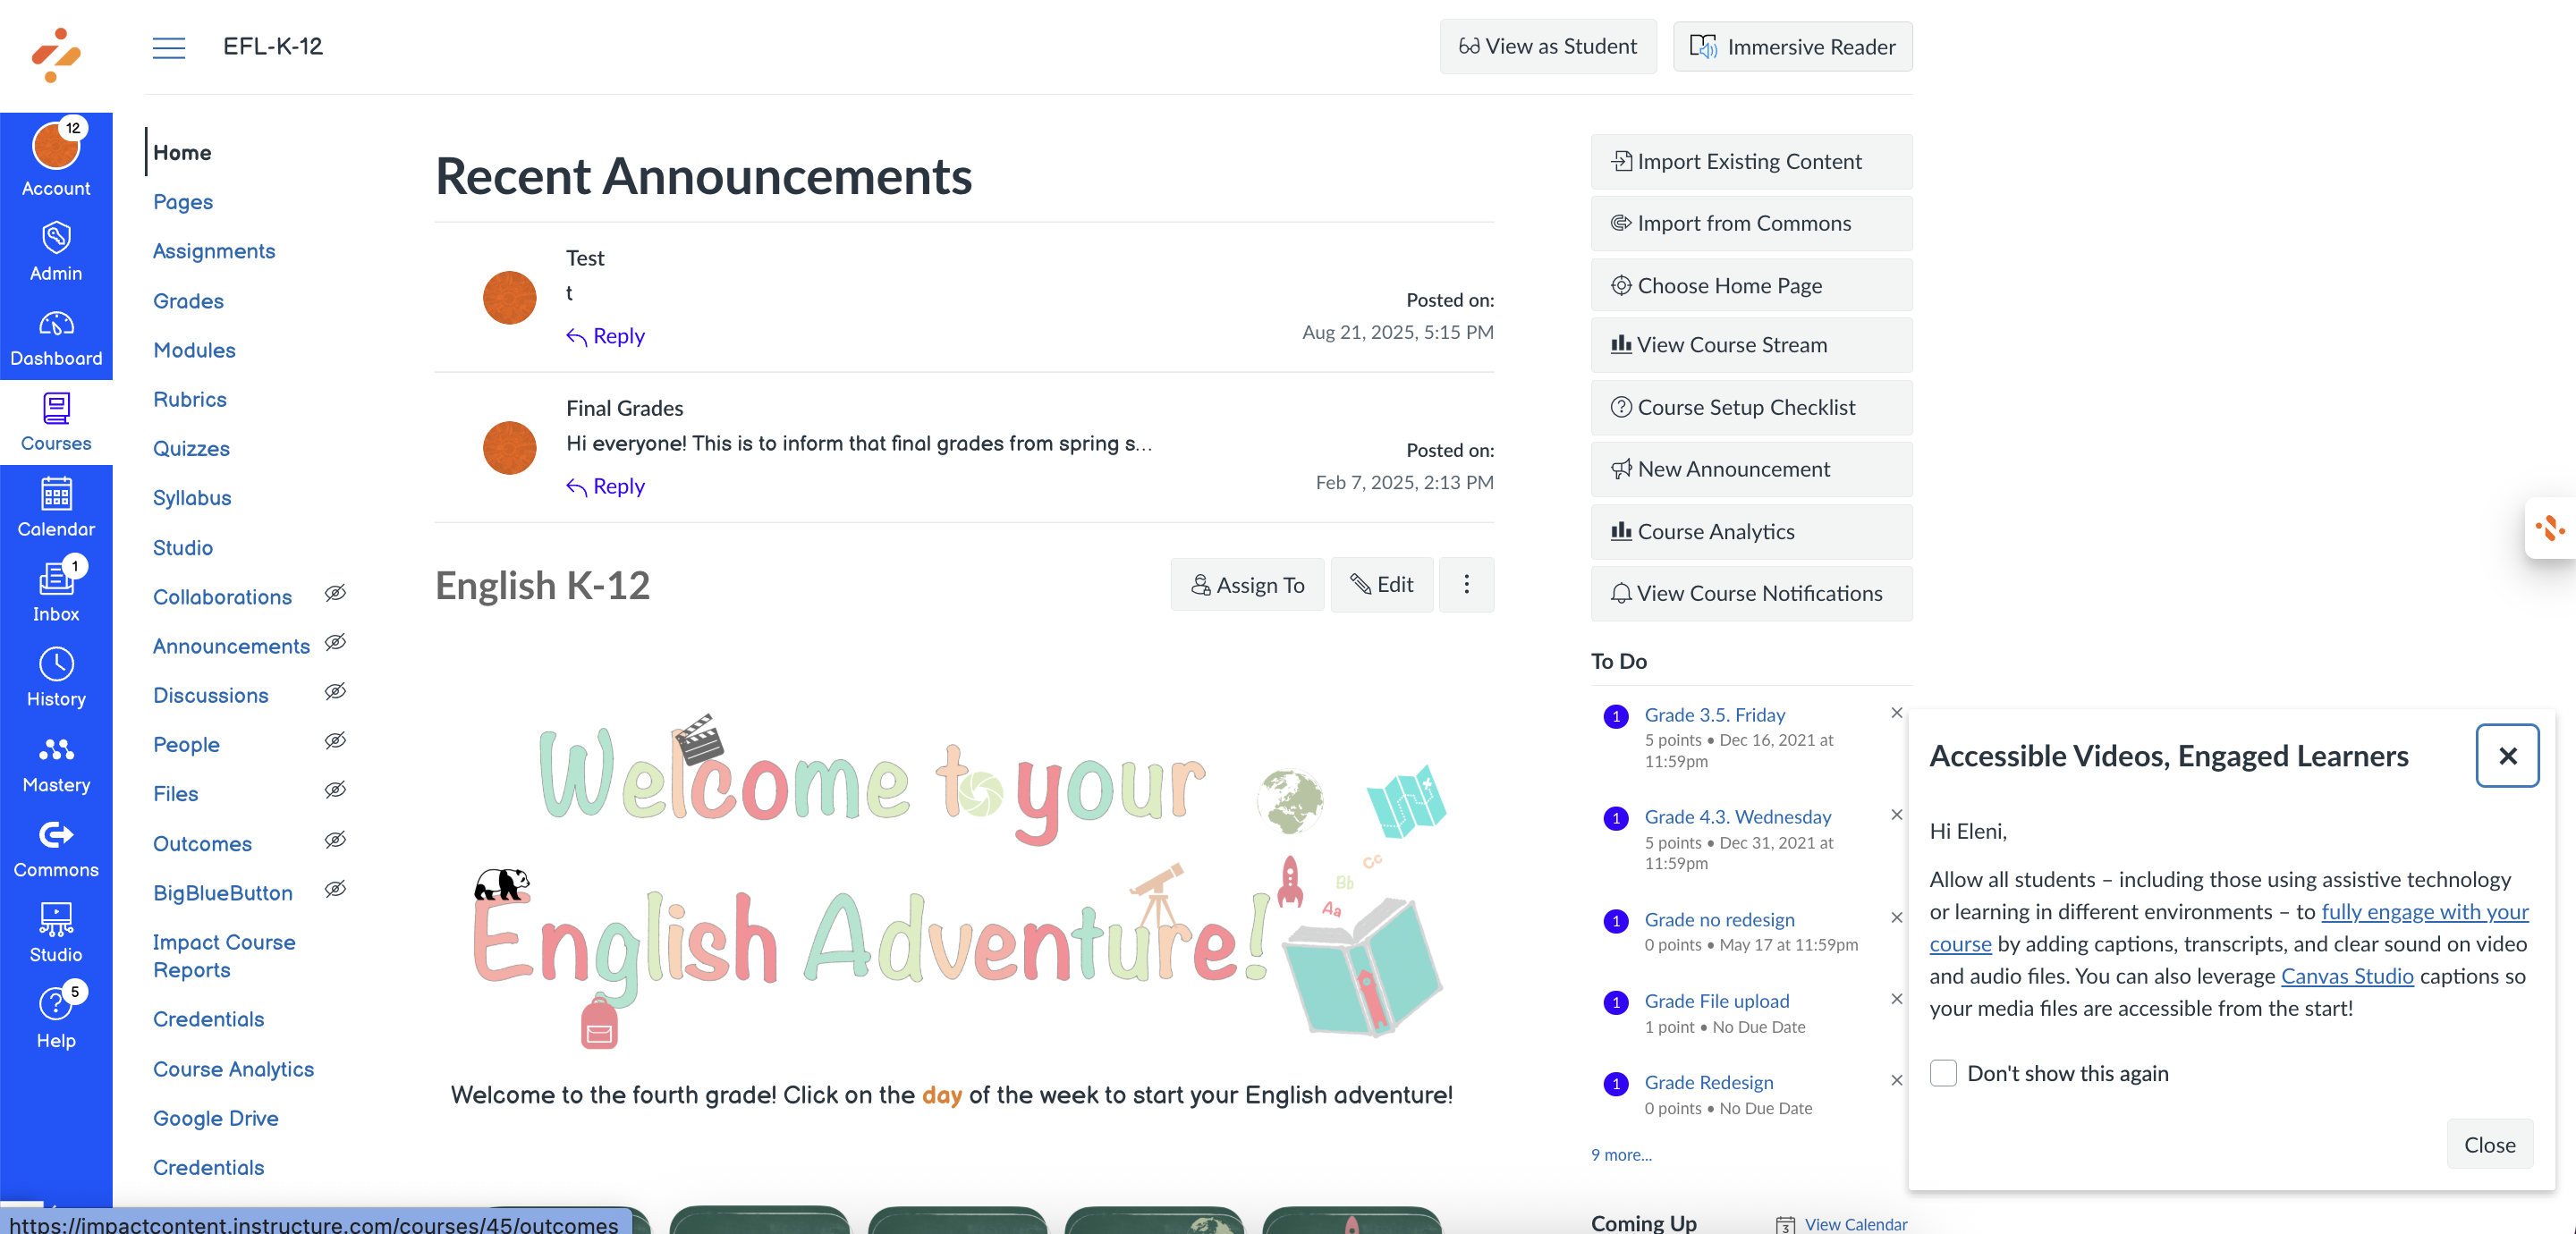Viewport: 2576px width, 1234px height.
Task: Open Quizzes in course navigation
Action: pos(191,448)
